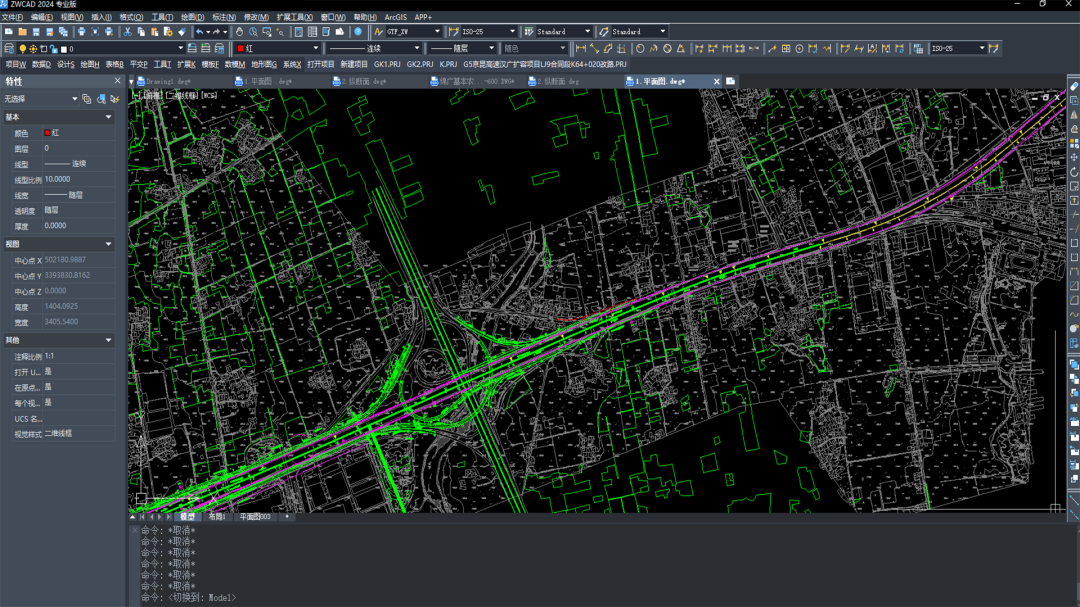Click the 新建项目 button
1080x607 pixels.
point(354,64)
